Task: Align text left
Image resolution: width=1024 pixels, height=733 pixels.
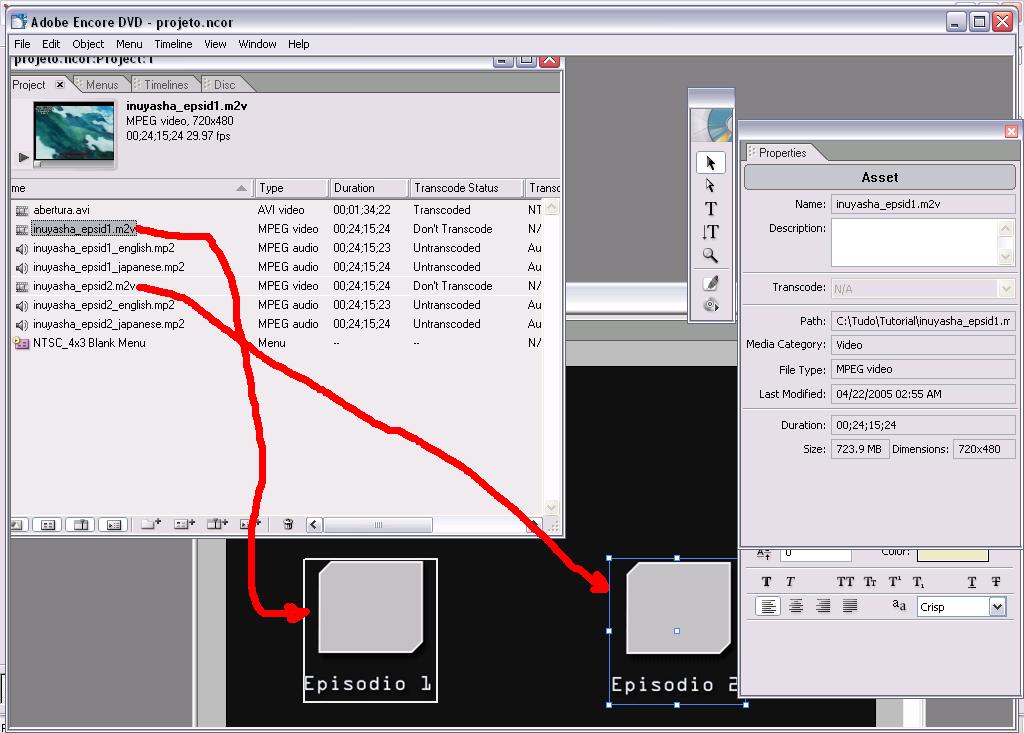Action: [769, 606]
